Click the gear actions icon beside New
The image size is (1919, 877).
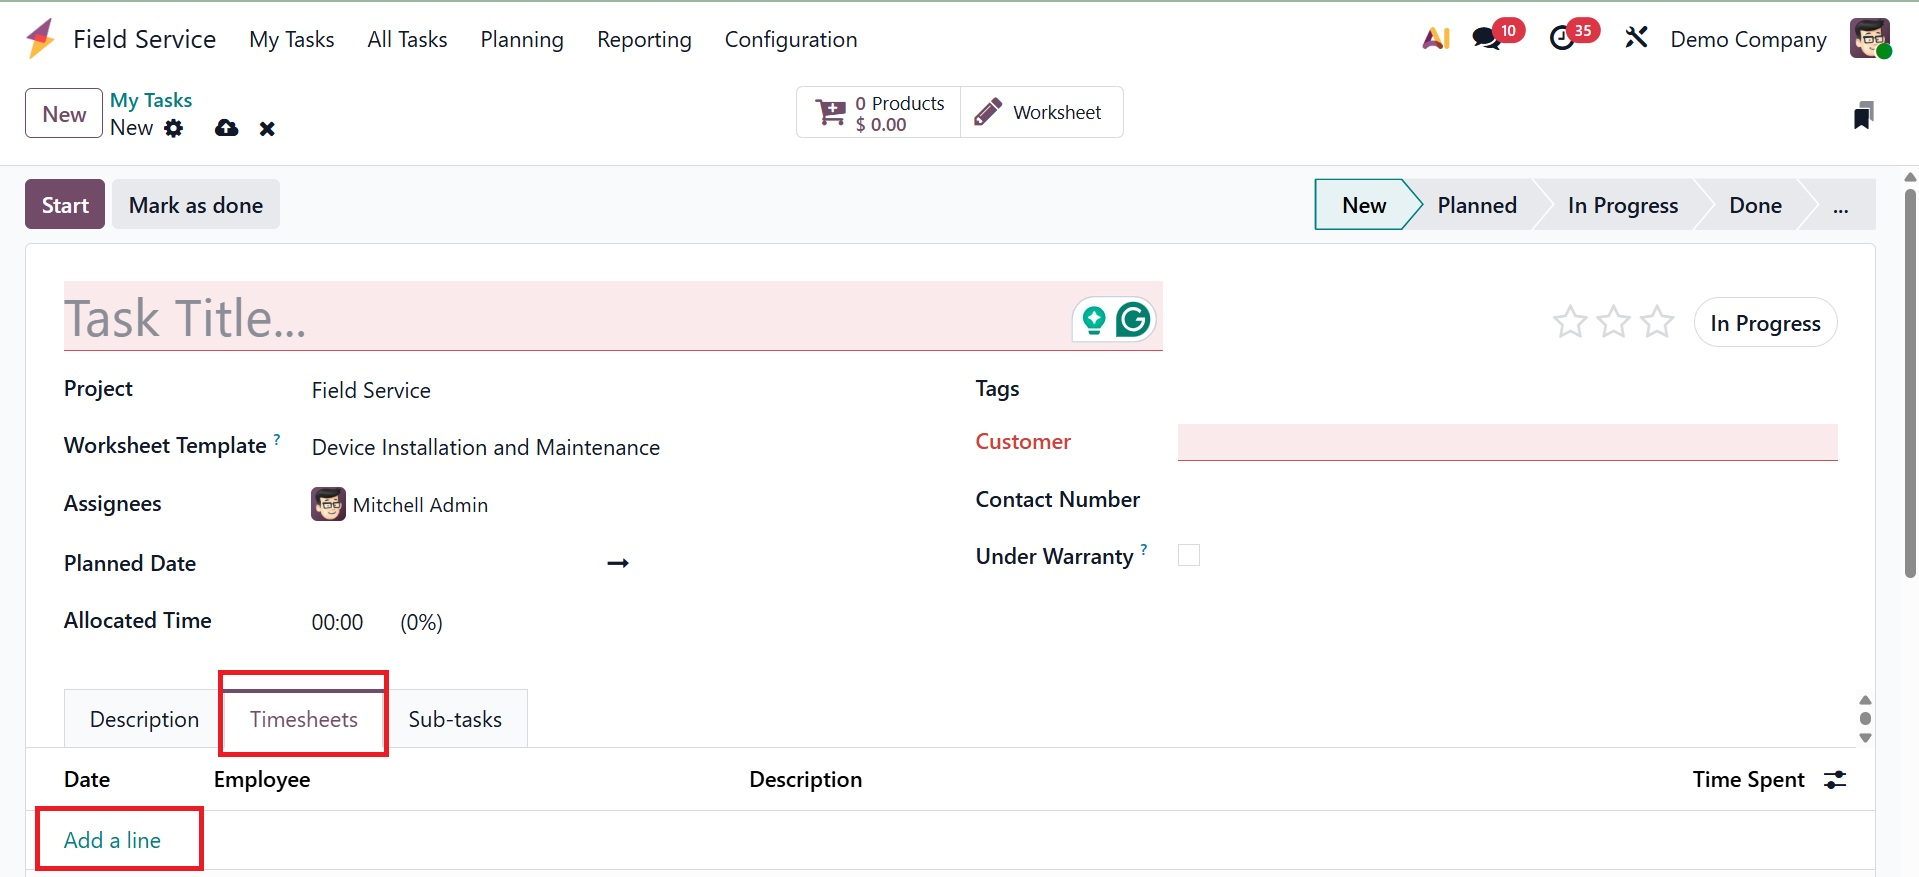174,128
